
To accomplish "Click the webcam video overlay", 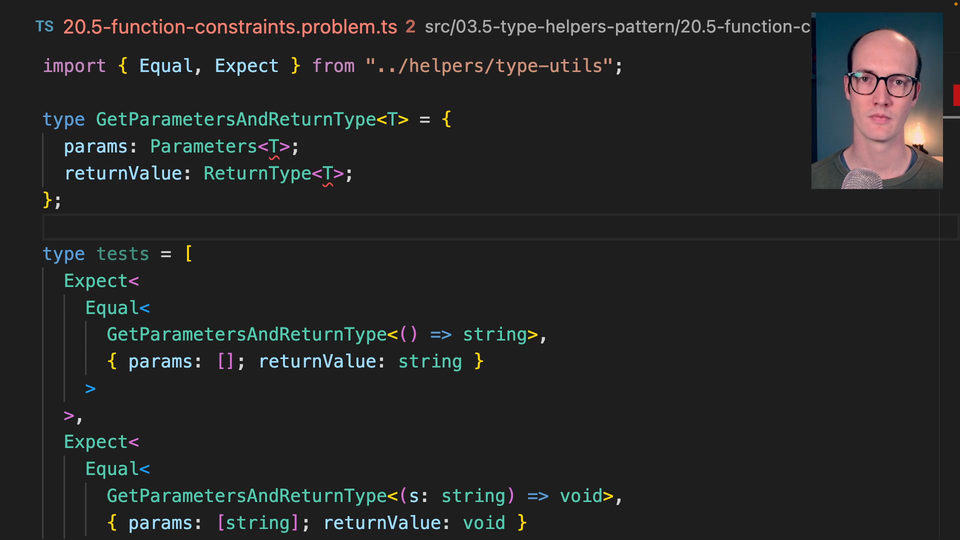I will 877,100.
